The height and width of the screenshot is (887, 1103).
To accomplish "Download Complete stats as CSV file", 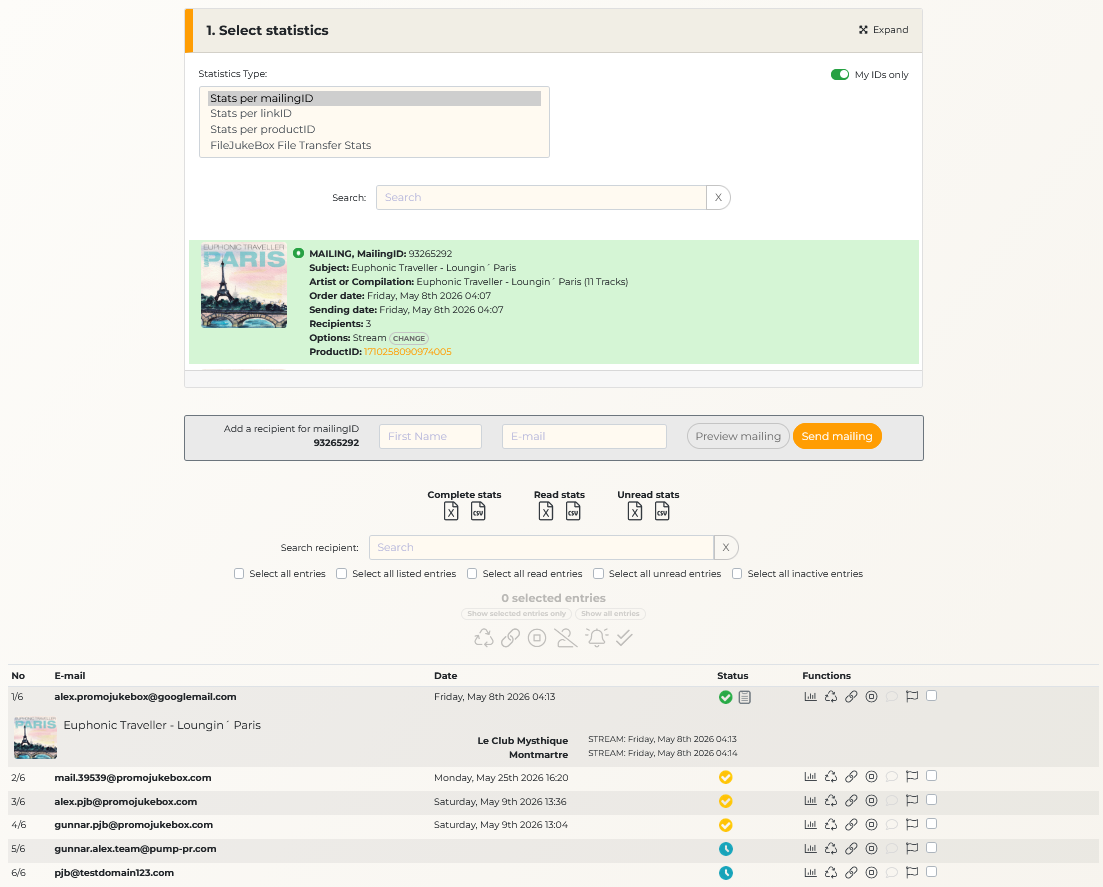I will (x=478, y=511).
